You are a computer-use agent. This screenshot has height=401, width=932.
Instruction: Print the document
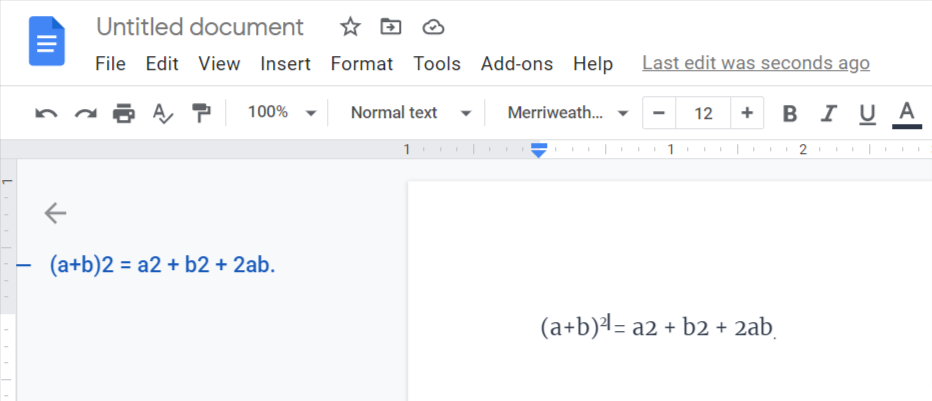tap(124, 113)
